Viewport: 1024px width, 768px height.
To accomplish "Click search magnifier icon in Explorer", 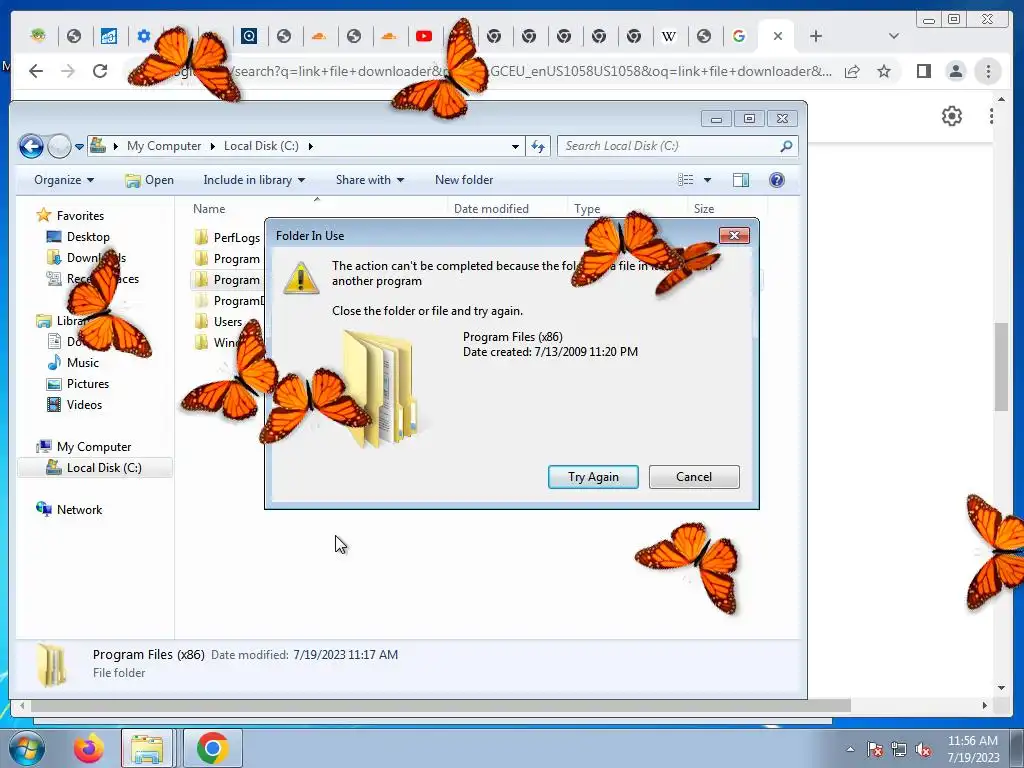I will point(786,146).
